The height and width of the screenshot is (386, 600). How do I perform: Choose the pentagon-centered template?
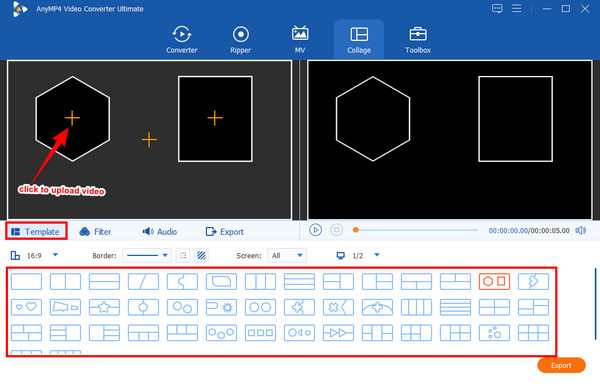143,307
